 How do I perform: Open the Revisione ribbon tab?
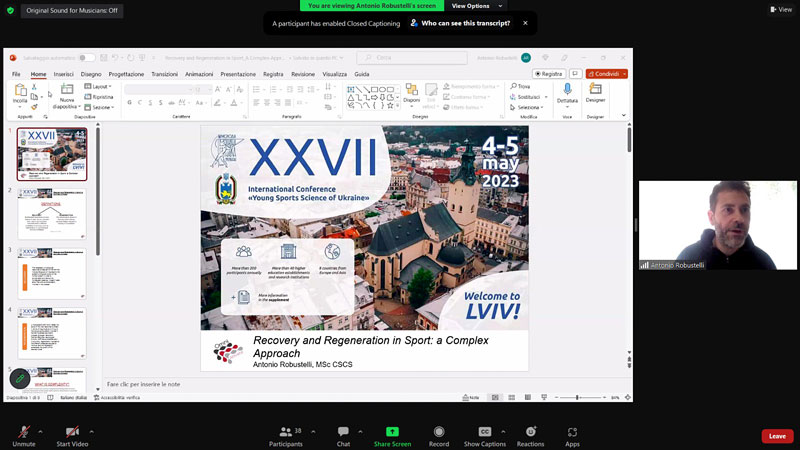coord(303,74)
